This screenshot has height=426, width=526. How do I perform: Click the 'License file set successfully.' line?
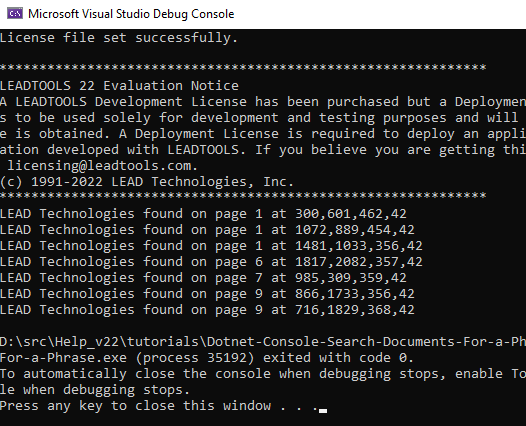coord(119,38)
